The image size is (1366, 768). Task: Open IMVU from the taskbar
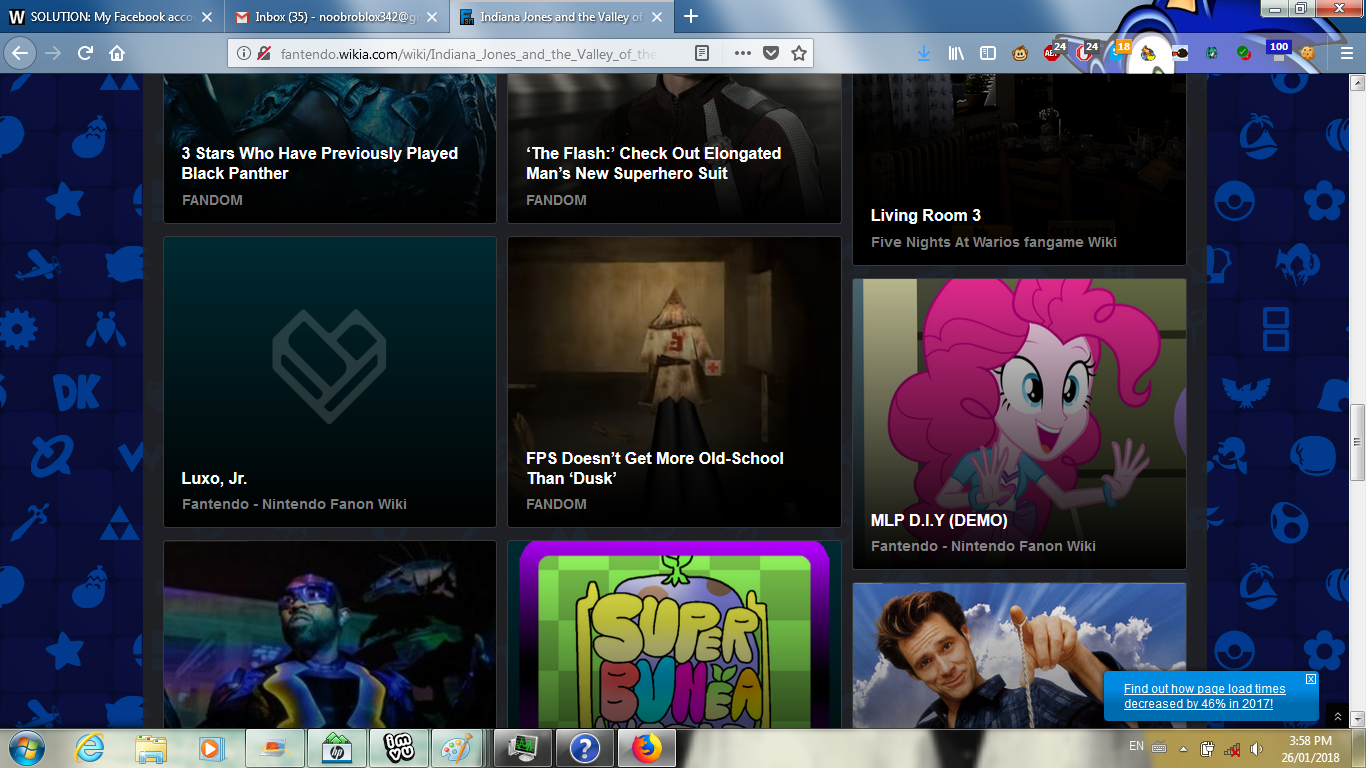pos(399,748)
